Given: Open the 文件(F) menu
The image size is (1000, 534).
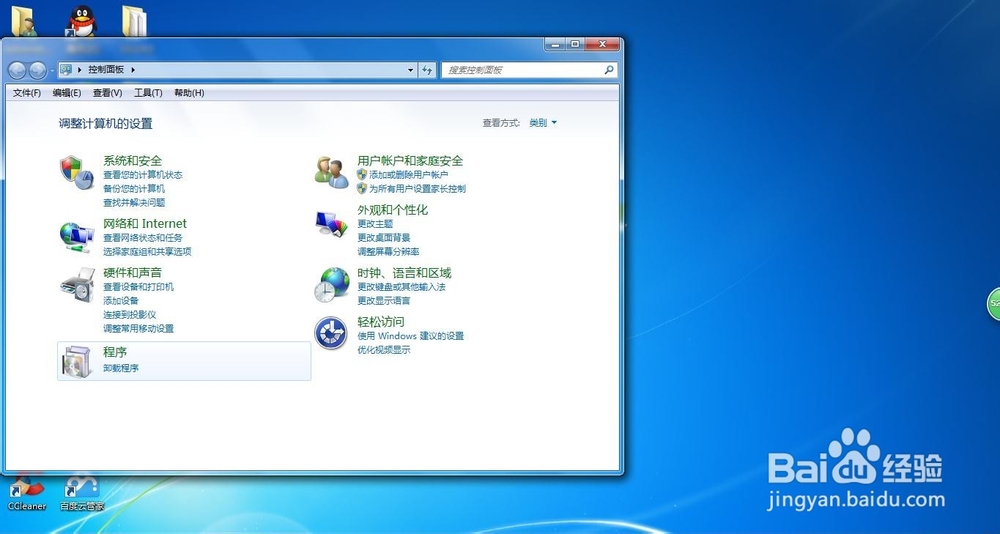Looking at the screenshot, I should click(x=27, y=93).
